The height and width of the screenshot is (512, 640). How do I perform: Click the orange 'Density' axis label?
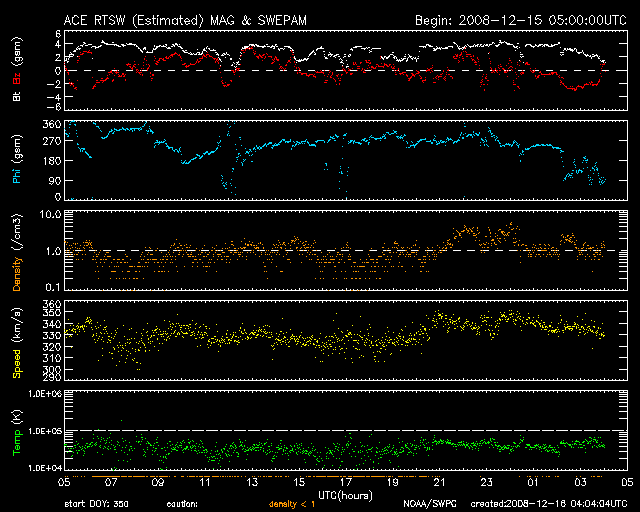17,274
